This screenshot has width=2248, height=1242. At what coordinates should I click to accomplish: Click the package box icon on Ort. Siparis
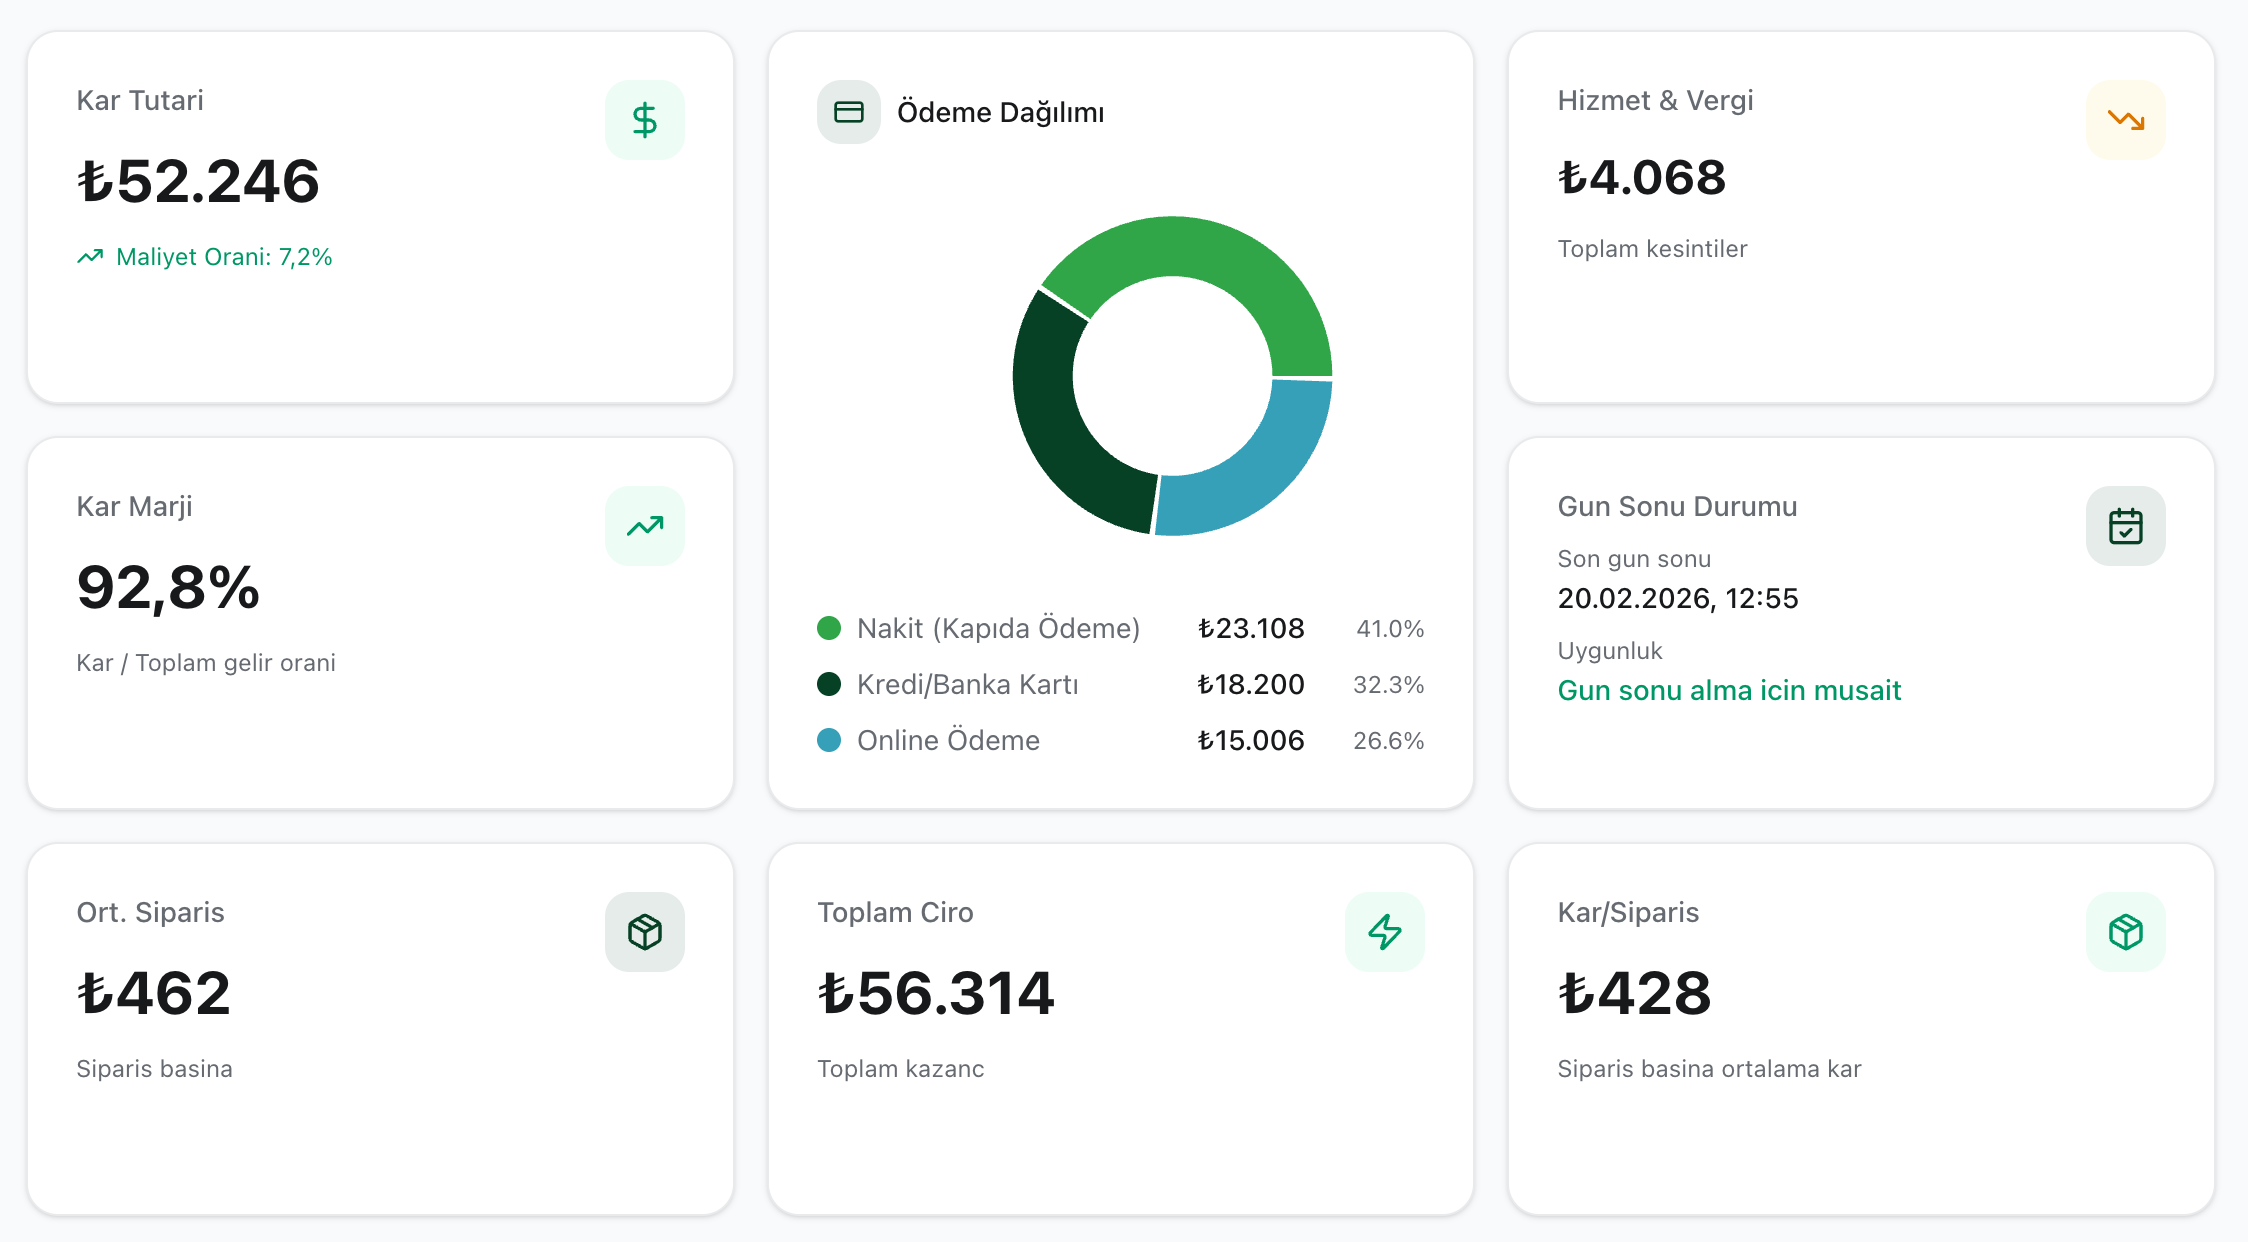point(644,932)
